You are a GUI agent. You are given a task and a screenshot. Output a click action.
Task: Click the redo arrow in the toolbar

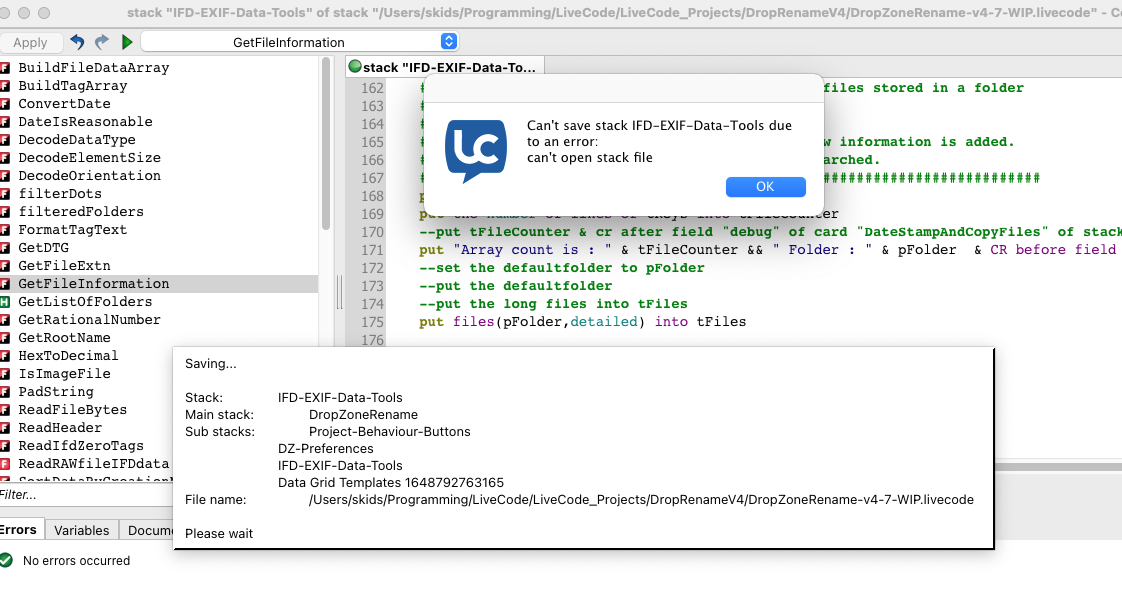click(102, 42)
